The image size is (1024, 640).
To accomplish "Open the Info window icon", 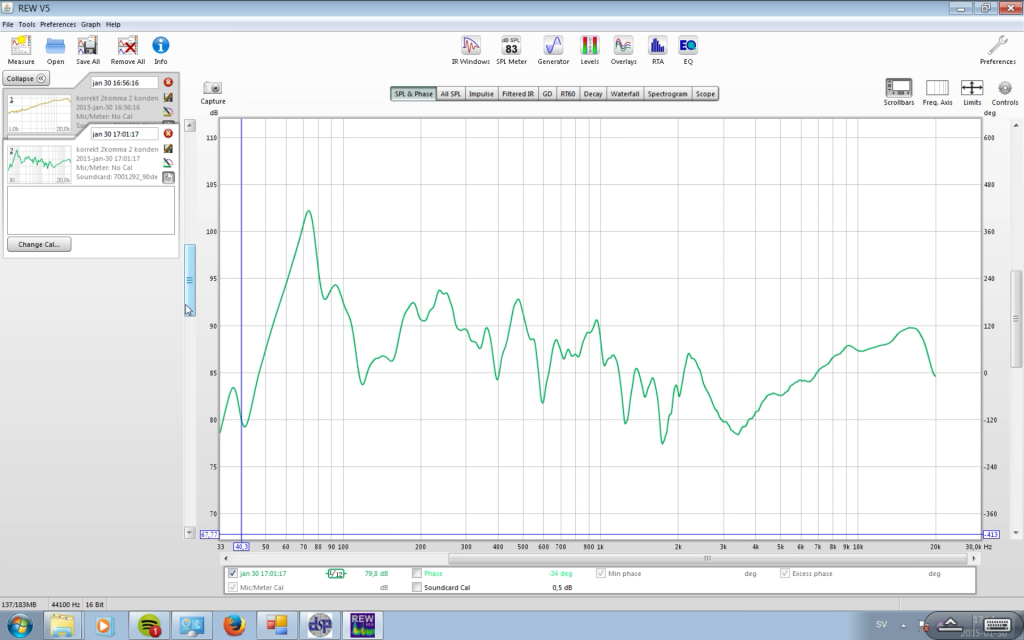I will click(161, 50).
